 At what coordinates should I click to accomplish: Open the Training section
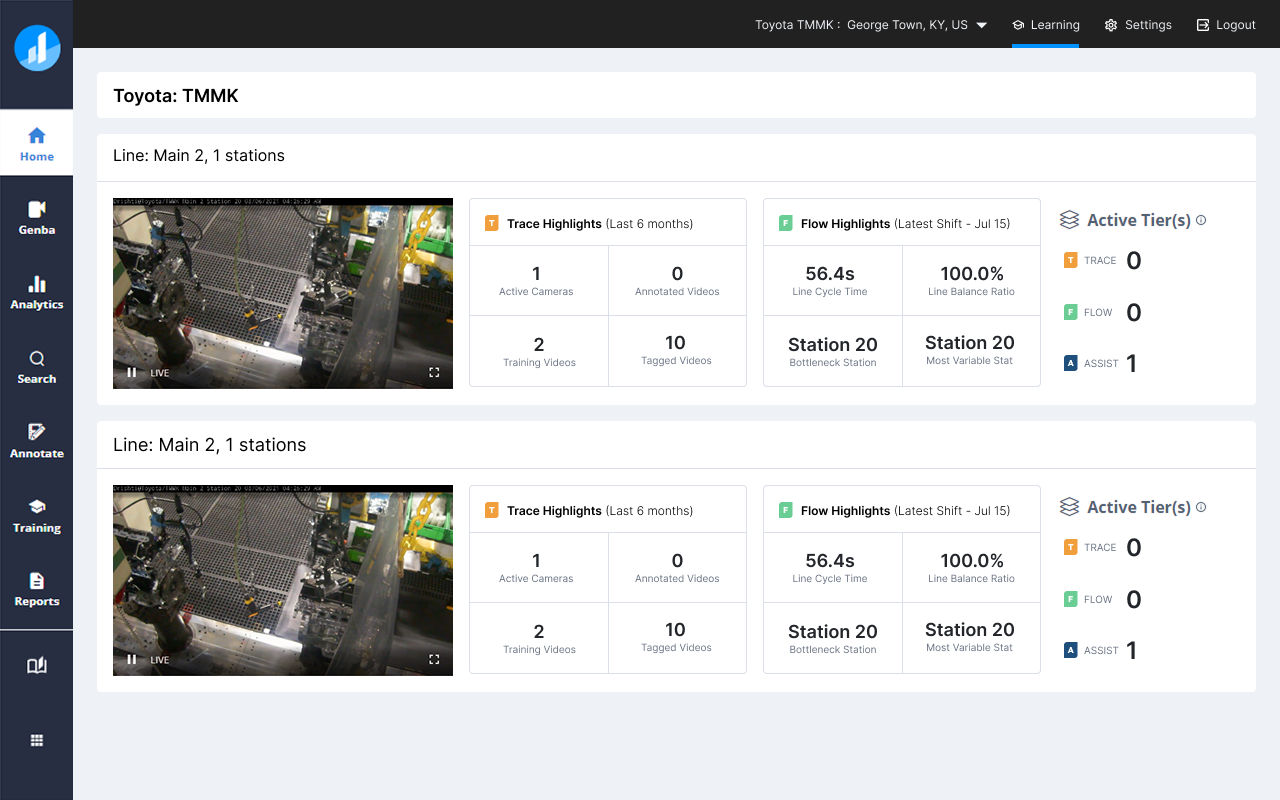tap(37, 515)
